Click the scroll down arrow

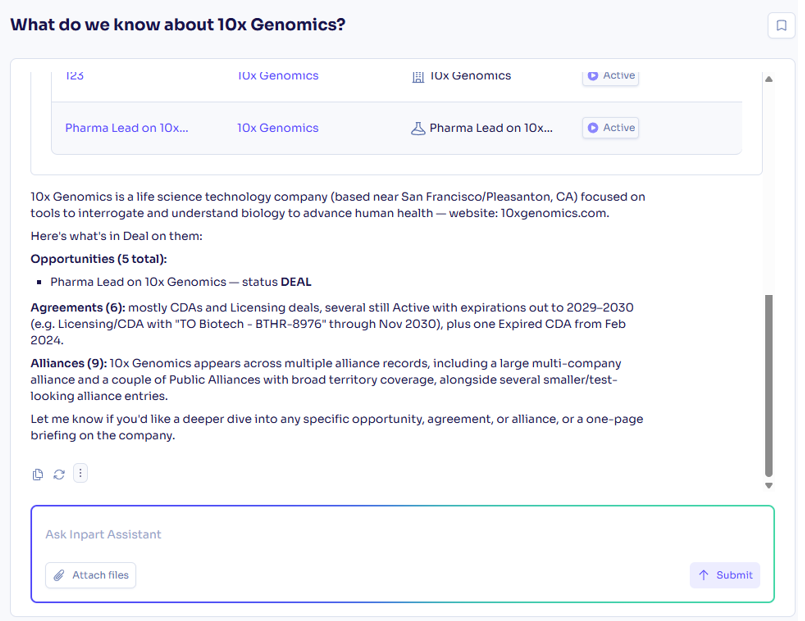(769, 486)
